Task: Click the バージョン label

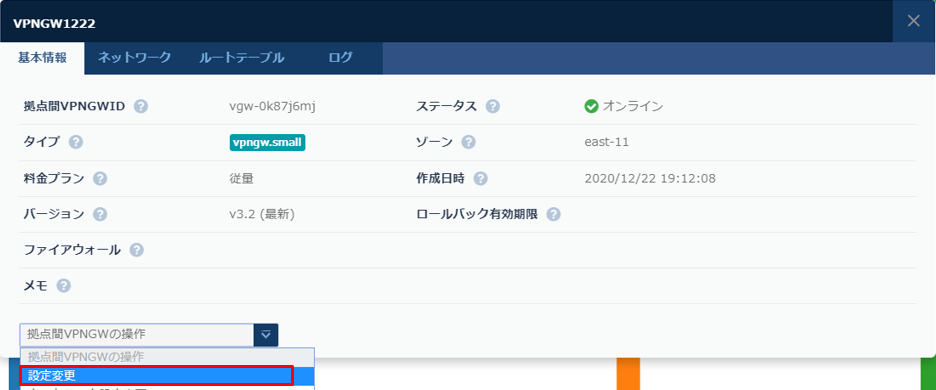Action: tap(54, 214)
